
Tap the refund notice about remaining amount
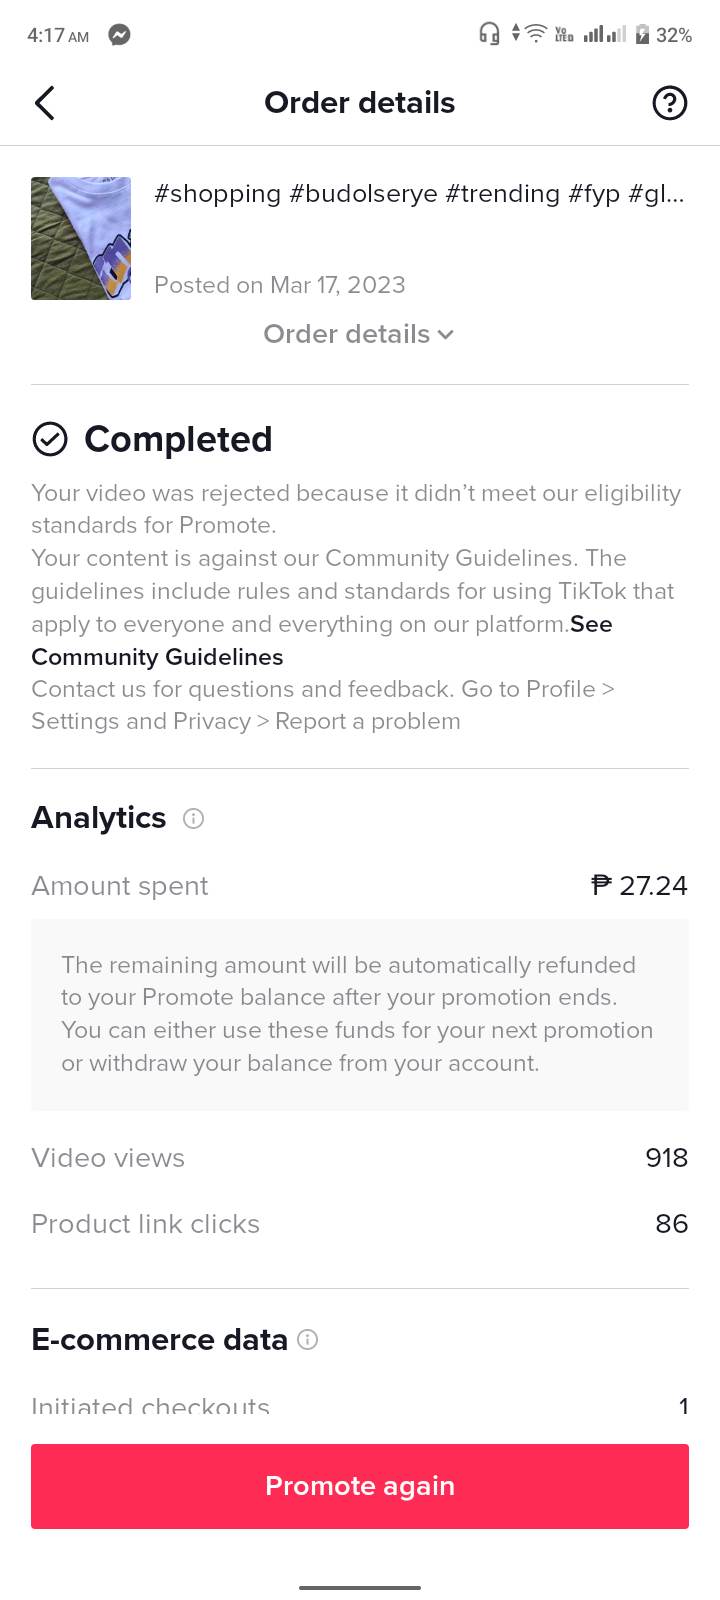pyautogui.click(x=360, y=1014)
